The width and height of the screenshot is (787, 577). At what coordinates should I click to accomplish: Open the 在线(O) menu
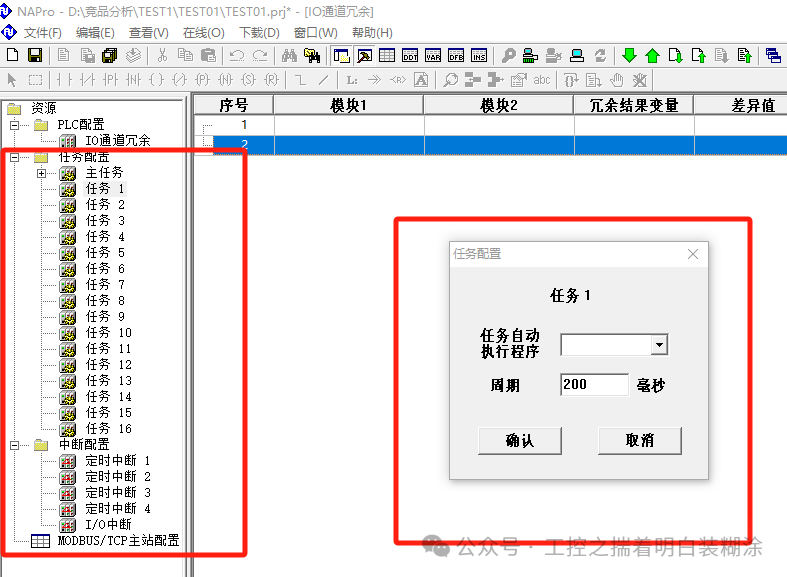point(203,33)
